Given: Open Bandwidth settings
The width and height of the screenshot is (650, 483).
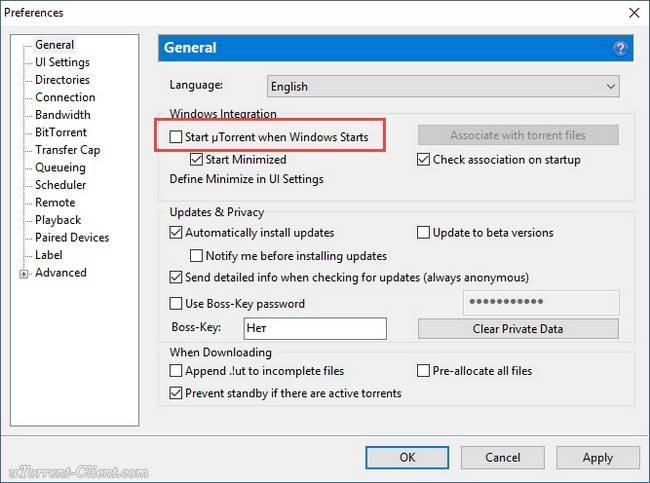Looking at the screenshot, I should [63, 114].
